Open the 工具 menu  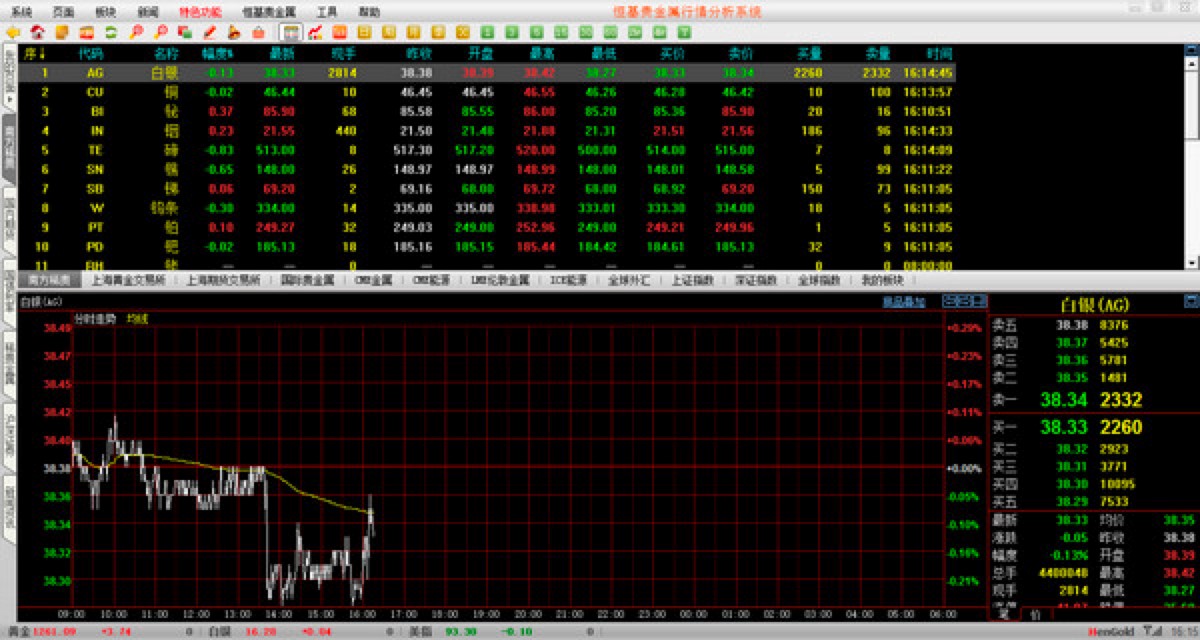[327, 12]
